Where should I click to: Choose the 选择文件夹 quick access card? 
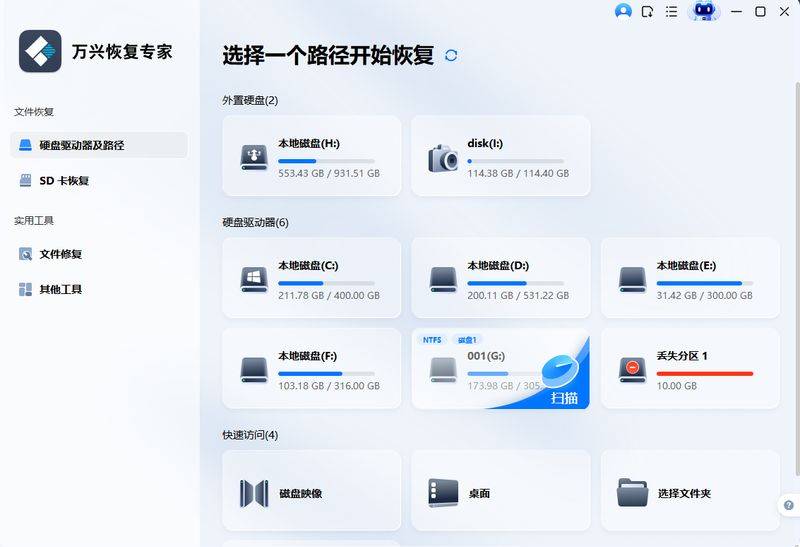(689, 493)
